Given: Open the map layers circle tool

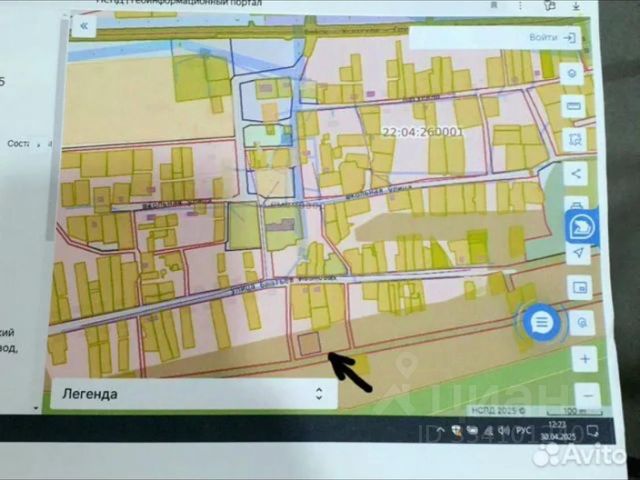Looking at the screenshot, I should pyautogui.click(x=572, y=74).
